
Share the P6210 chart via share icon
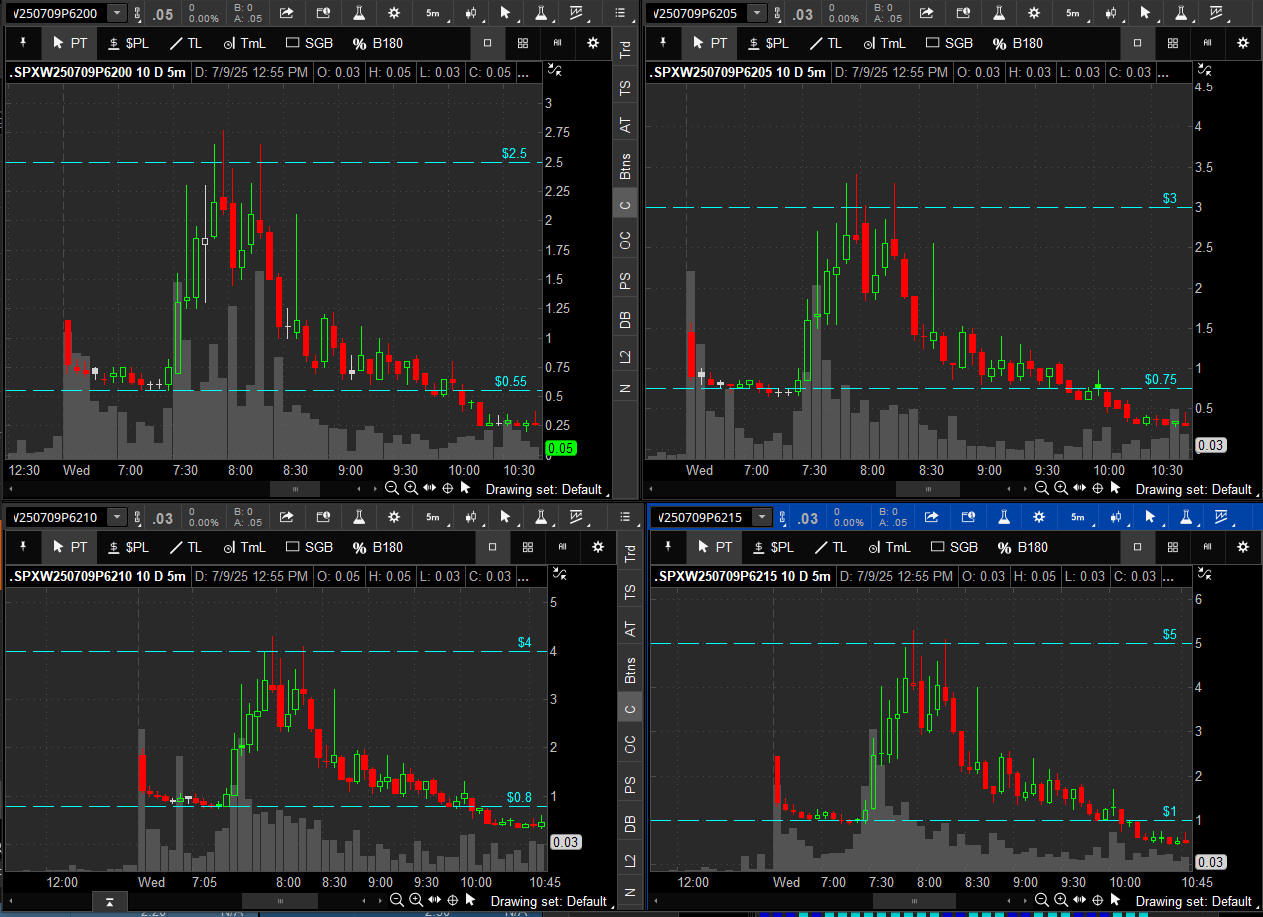pyautogui.click(x=287, y=517)
